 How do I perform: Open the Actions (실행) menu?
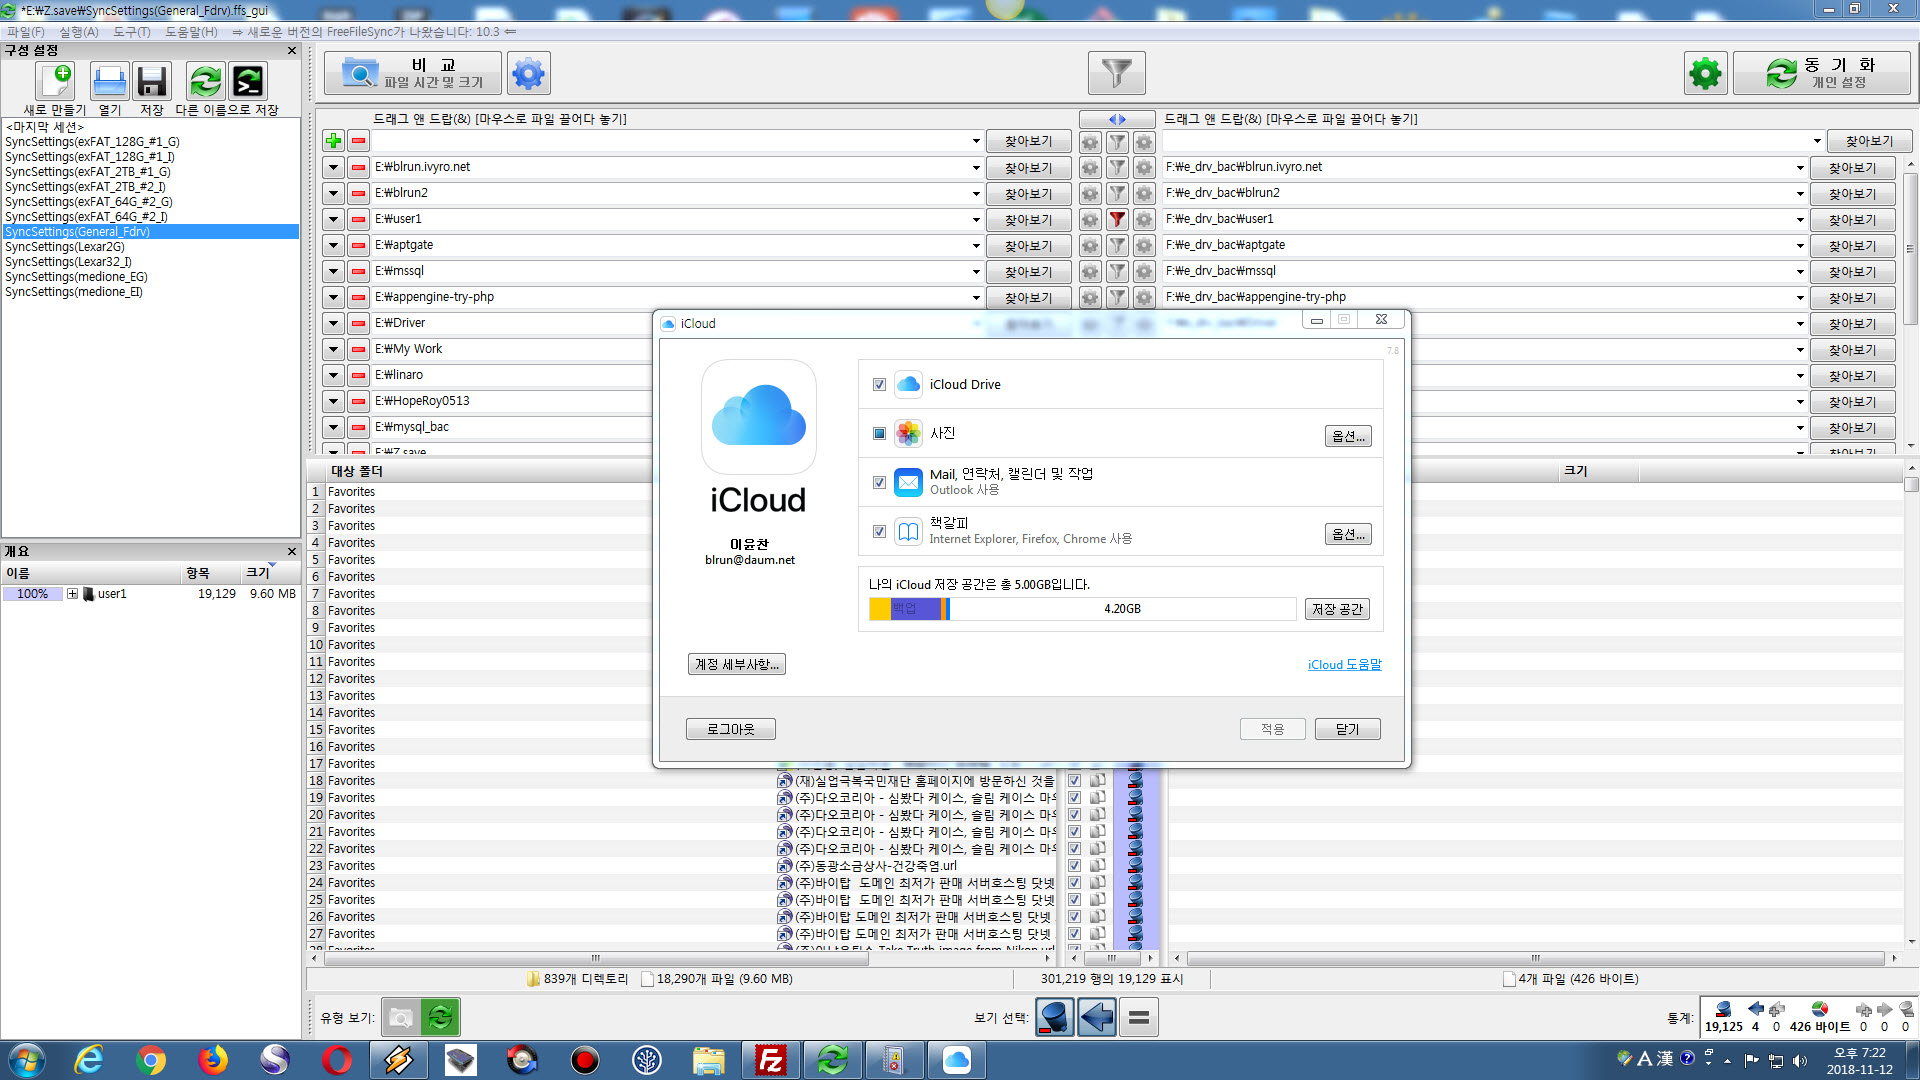(x=79, y=32)
